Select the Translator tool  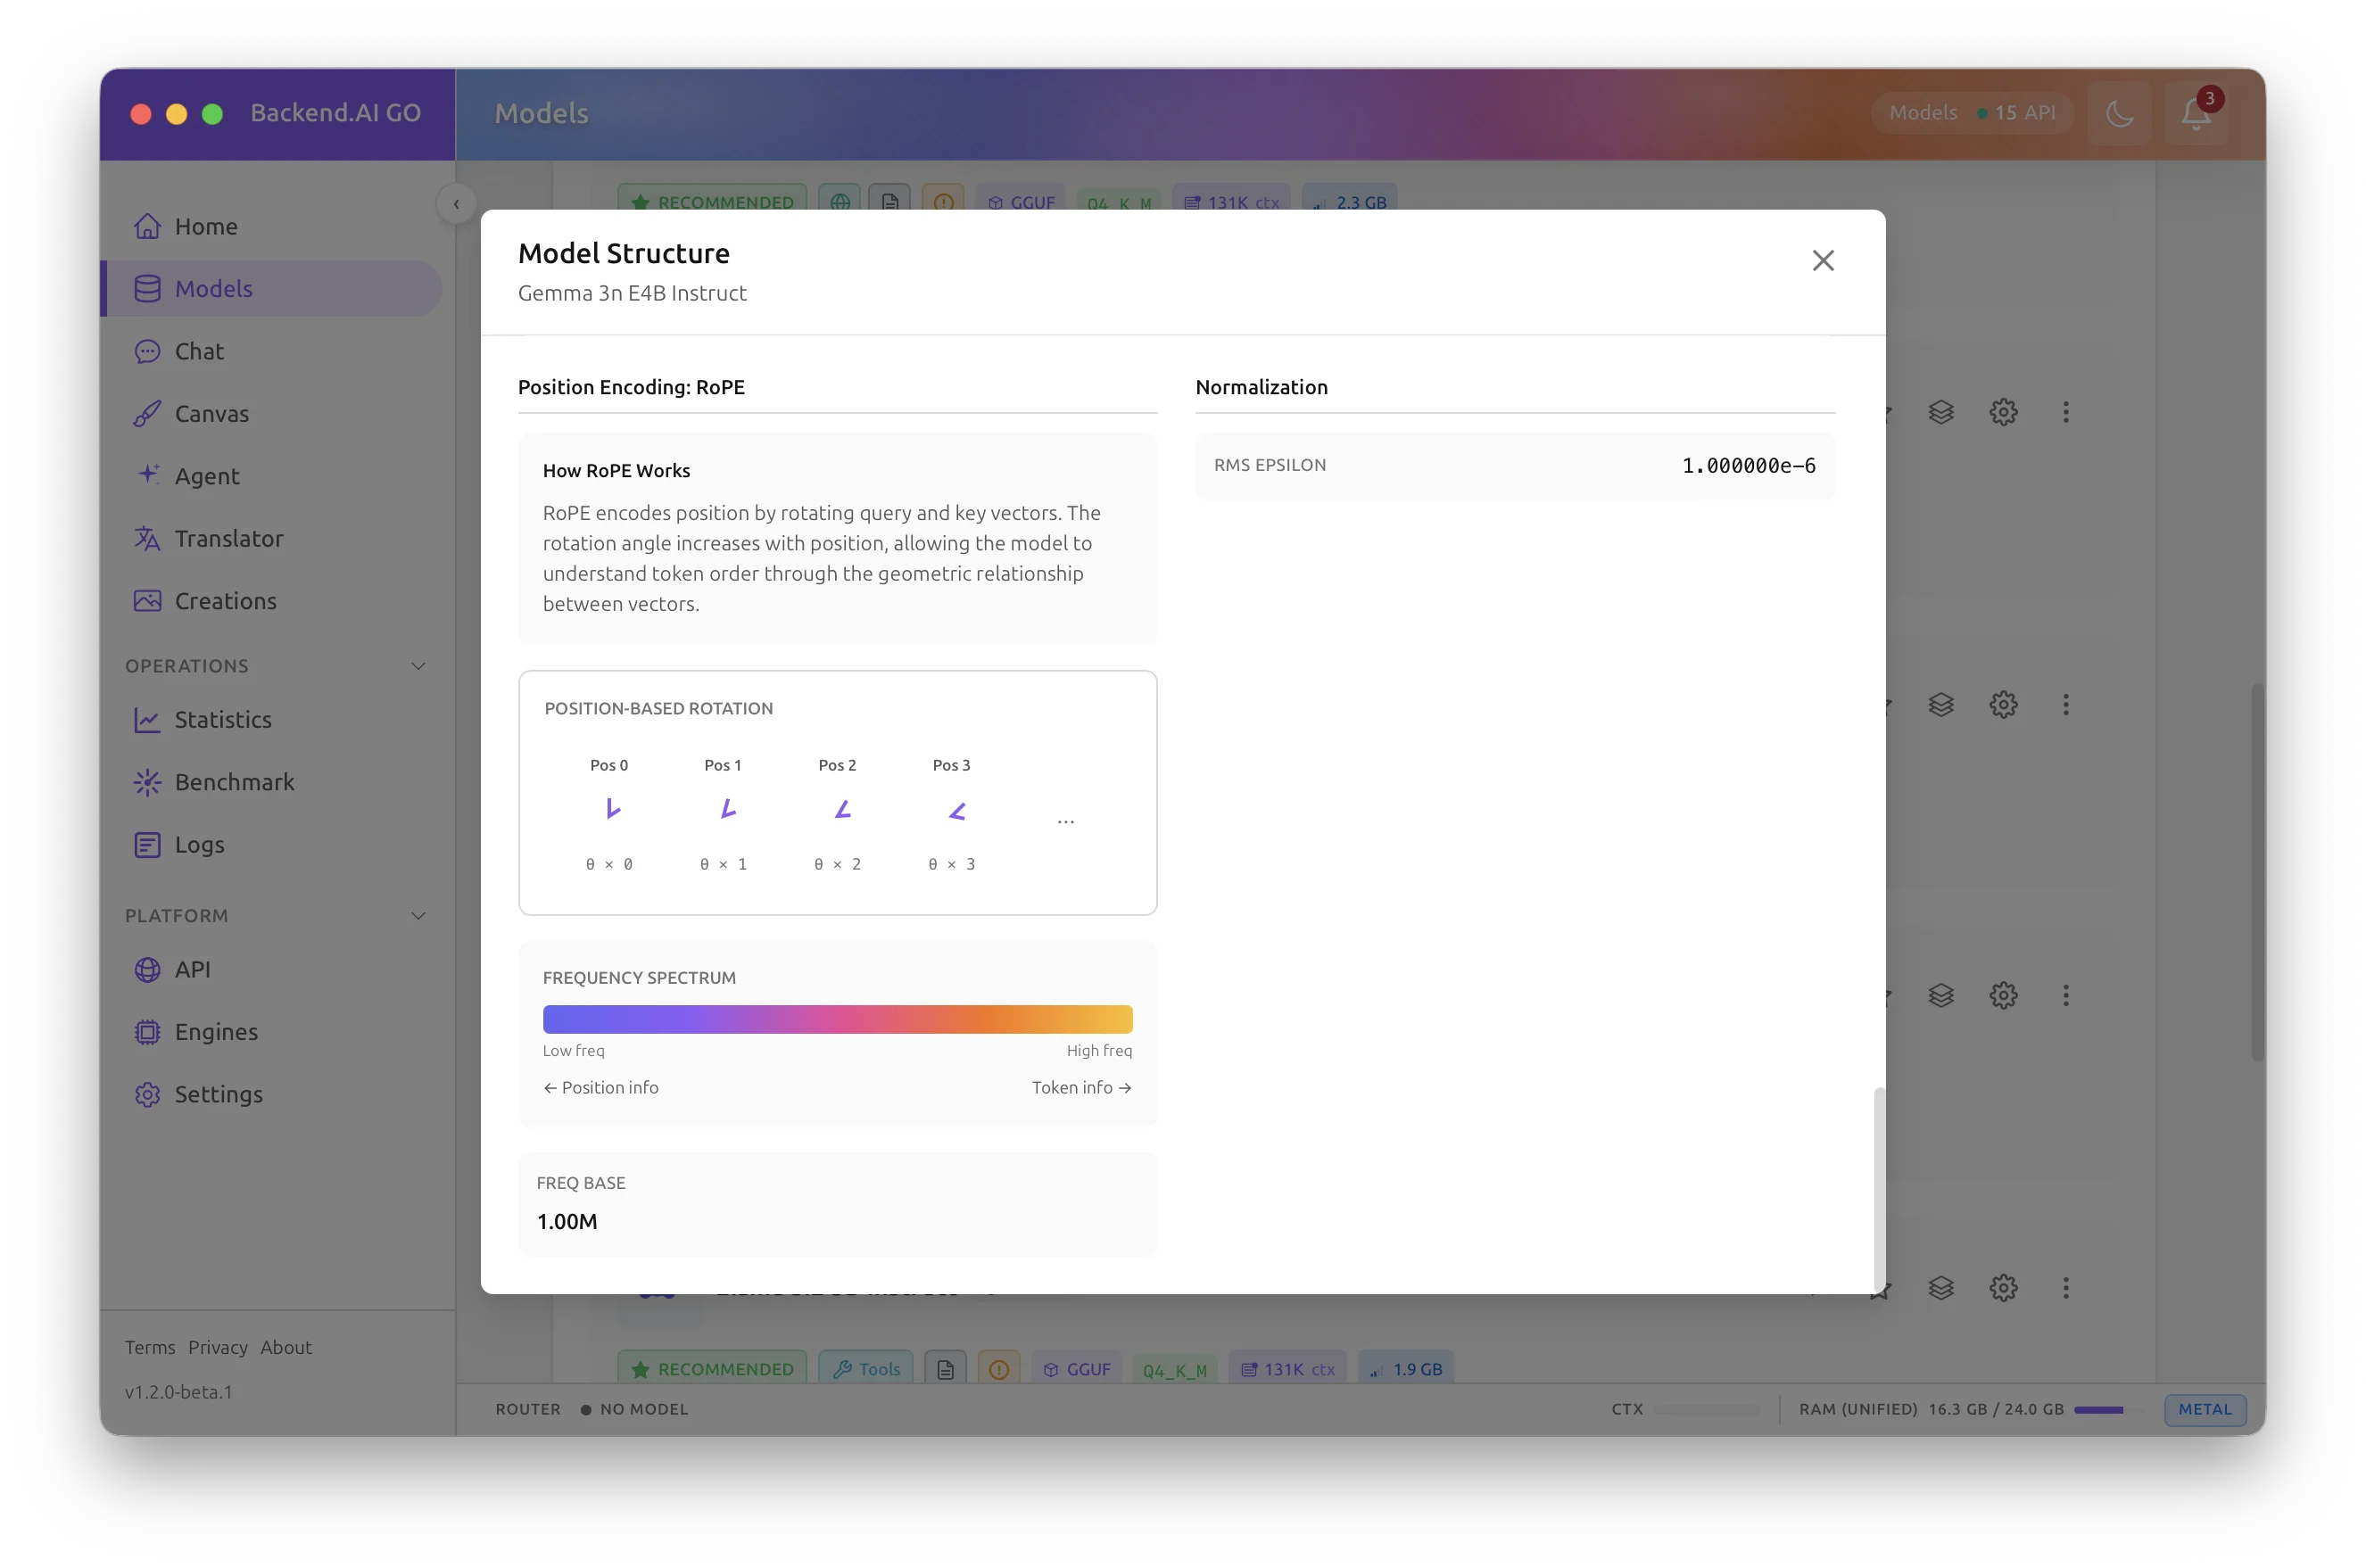229,538
